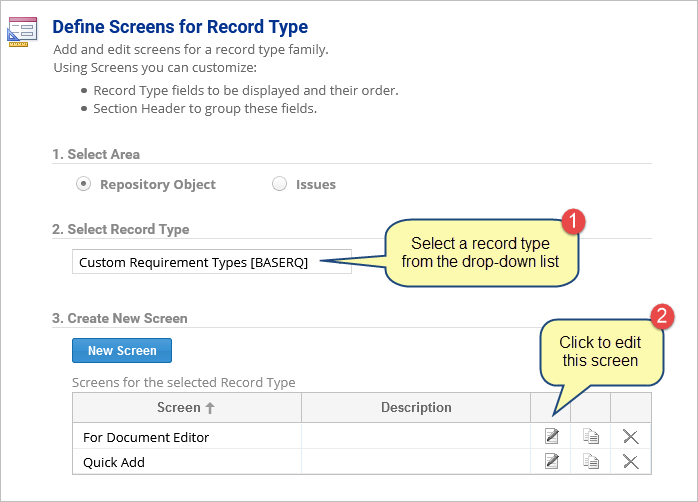The image size is (698, 502).
Task: Select the Repository Object radio button
Action: tap(83, 184)
